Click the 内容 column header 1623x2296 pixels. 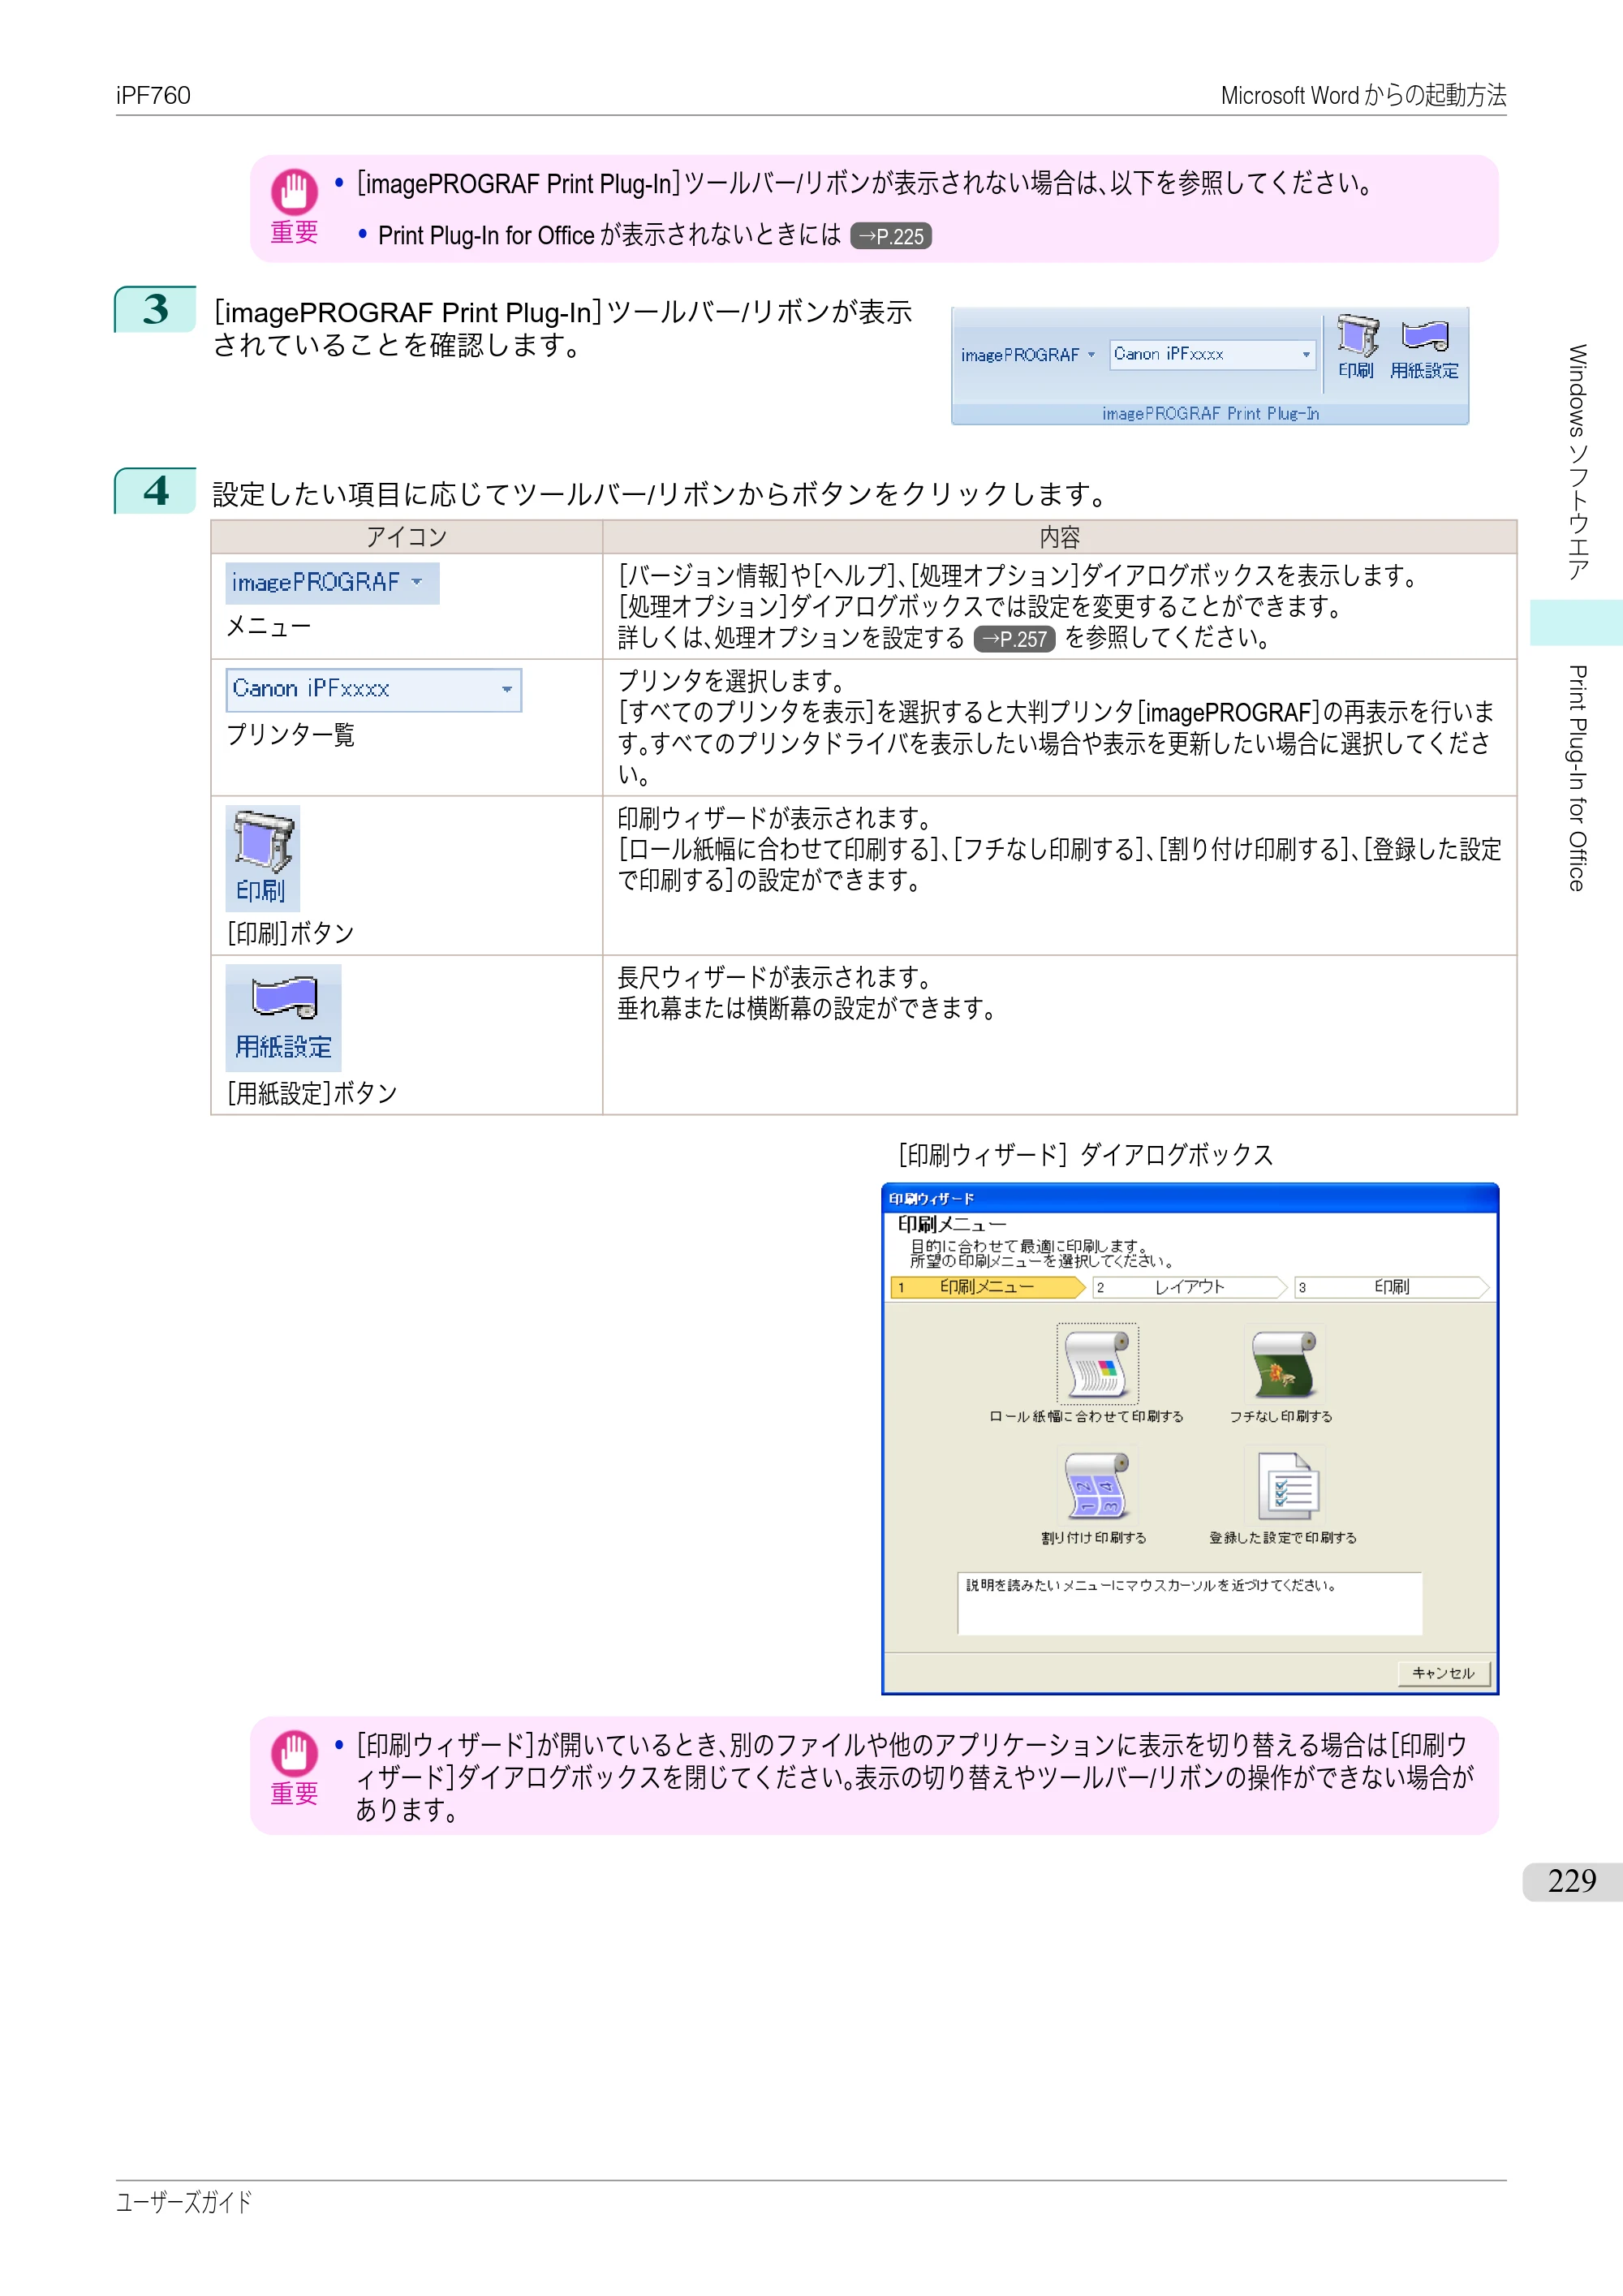pyautogui.click(x=1059, y=537)
